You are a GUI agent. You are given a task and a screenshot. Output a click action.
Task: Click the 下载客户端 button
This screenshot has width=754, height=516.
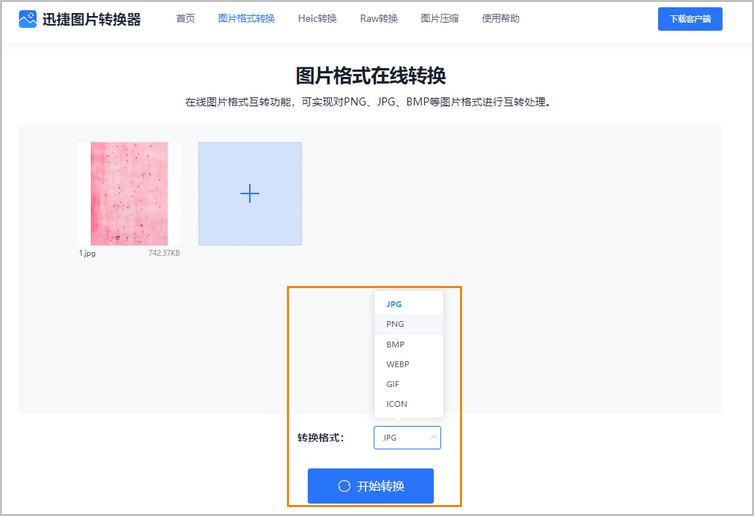690,19
